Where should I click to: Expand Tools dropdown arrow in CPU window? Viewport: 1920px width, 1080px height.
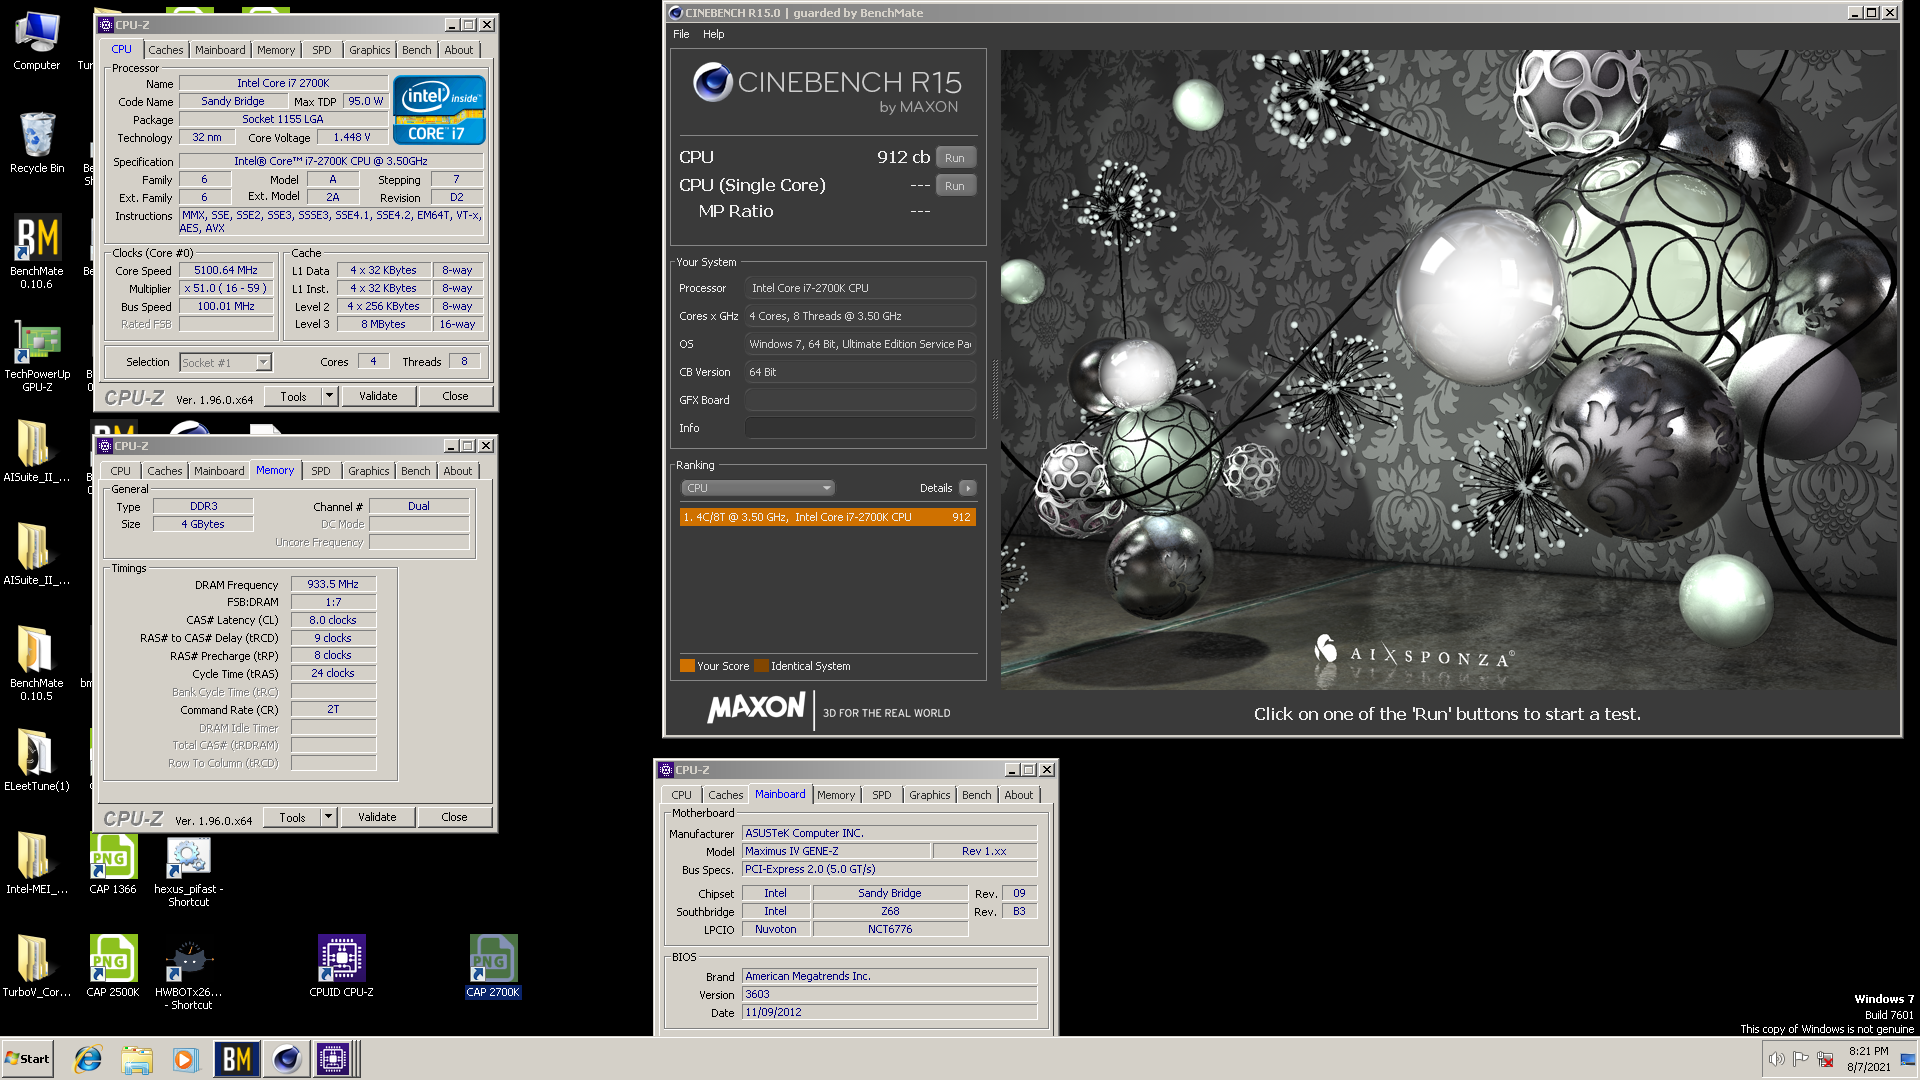[x=329, y=396]
